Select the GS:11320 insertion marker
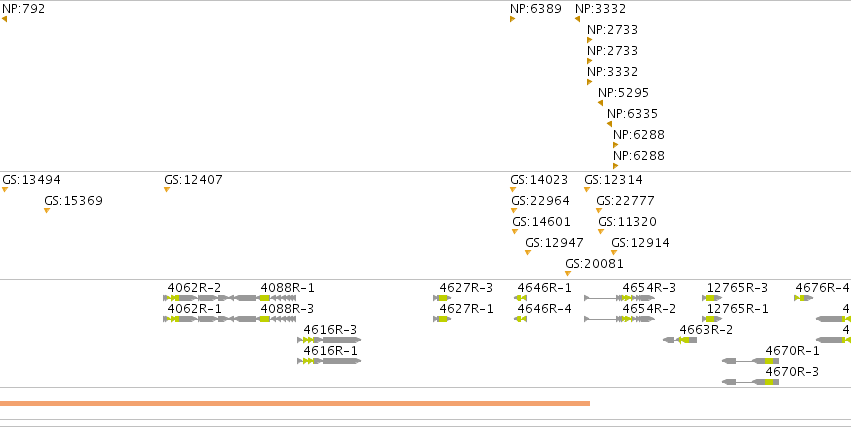This screenshot has height=427, width=851. 601,232
